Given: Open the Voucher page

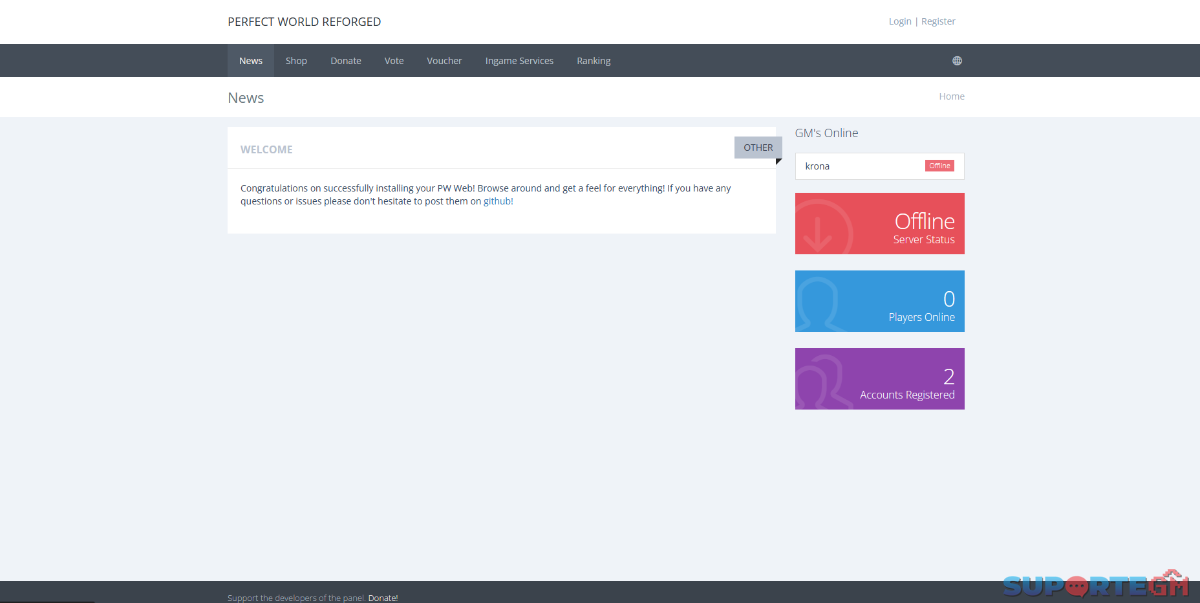Looking at the screenshot, I should tap(444, 61).
